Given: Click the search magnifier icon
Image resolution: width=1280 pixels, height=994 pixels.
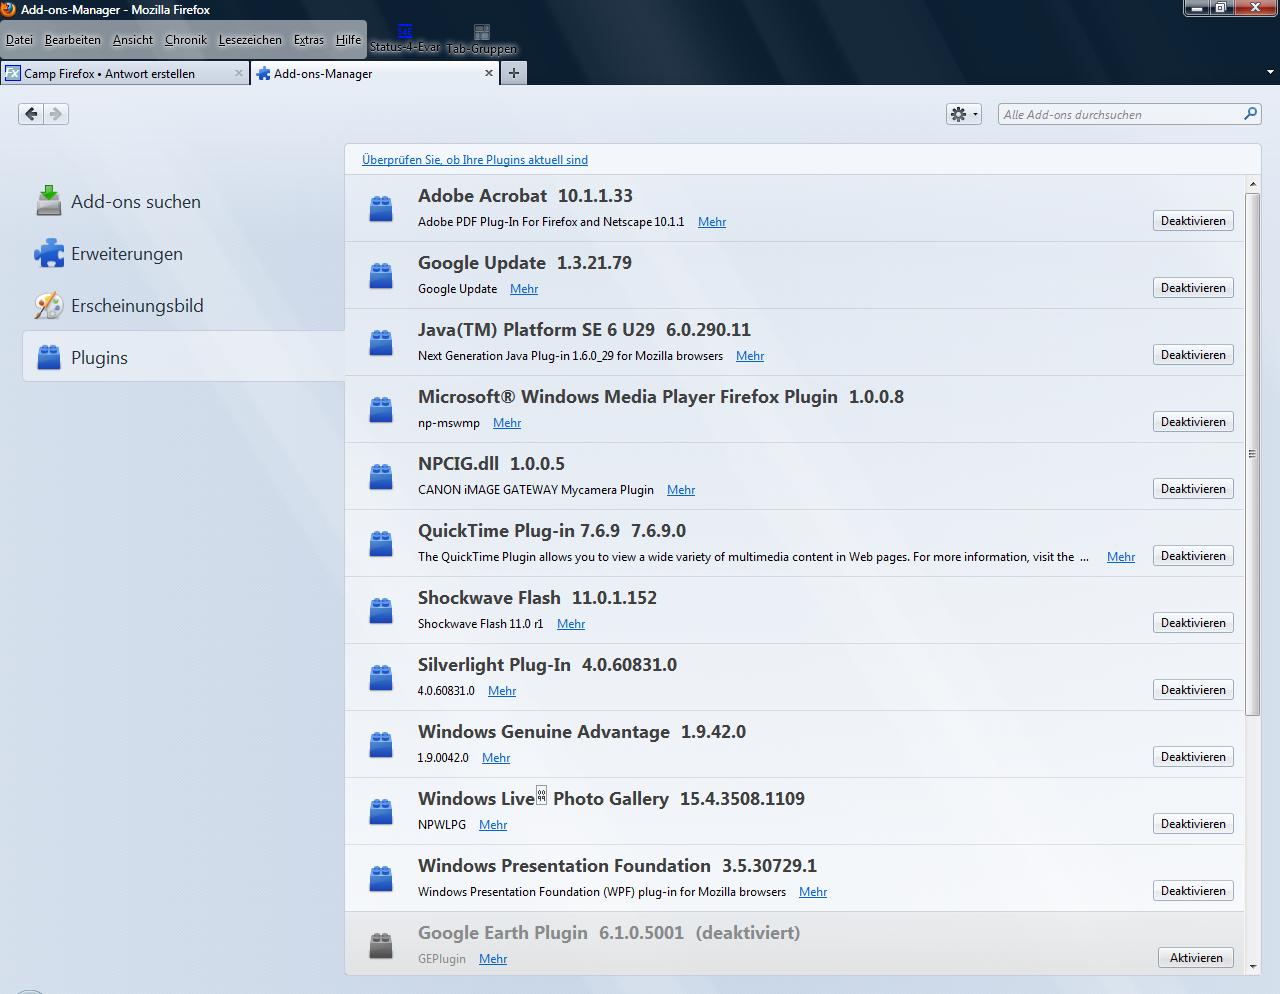Looking at the screenshot, I should [1250, 114].
